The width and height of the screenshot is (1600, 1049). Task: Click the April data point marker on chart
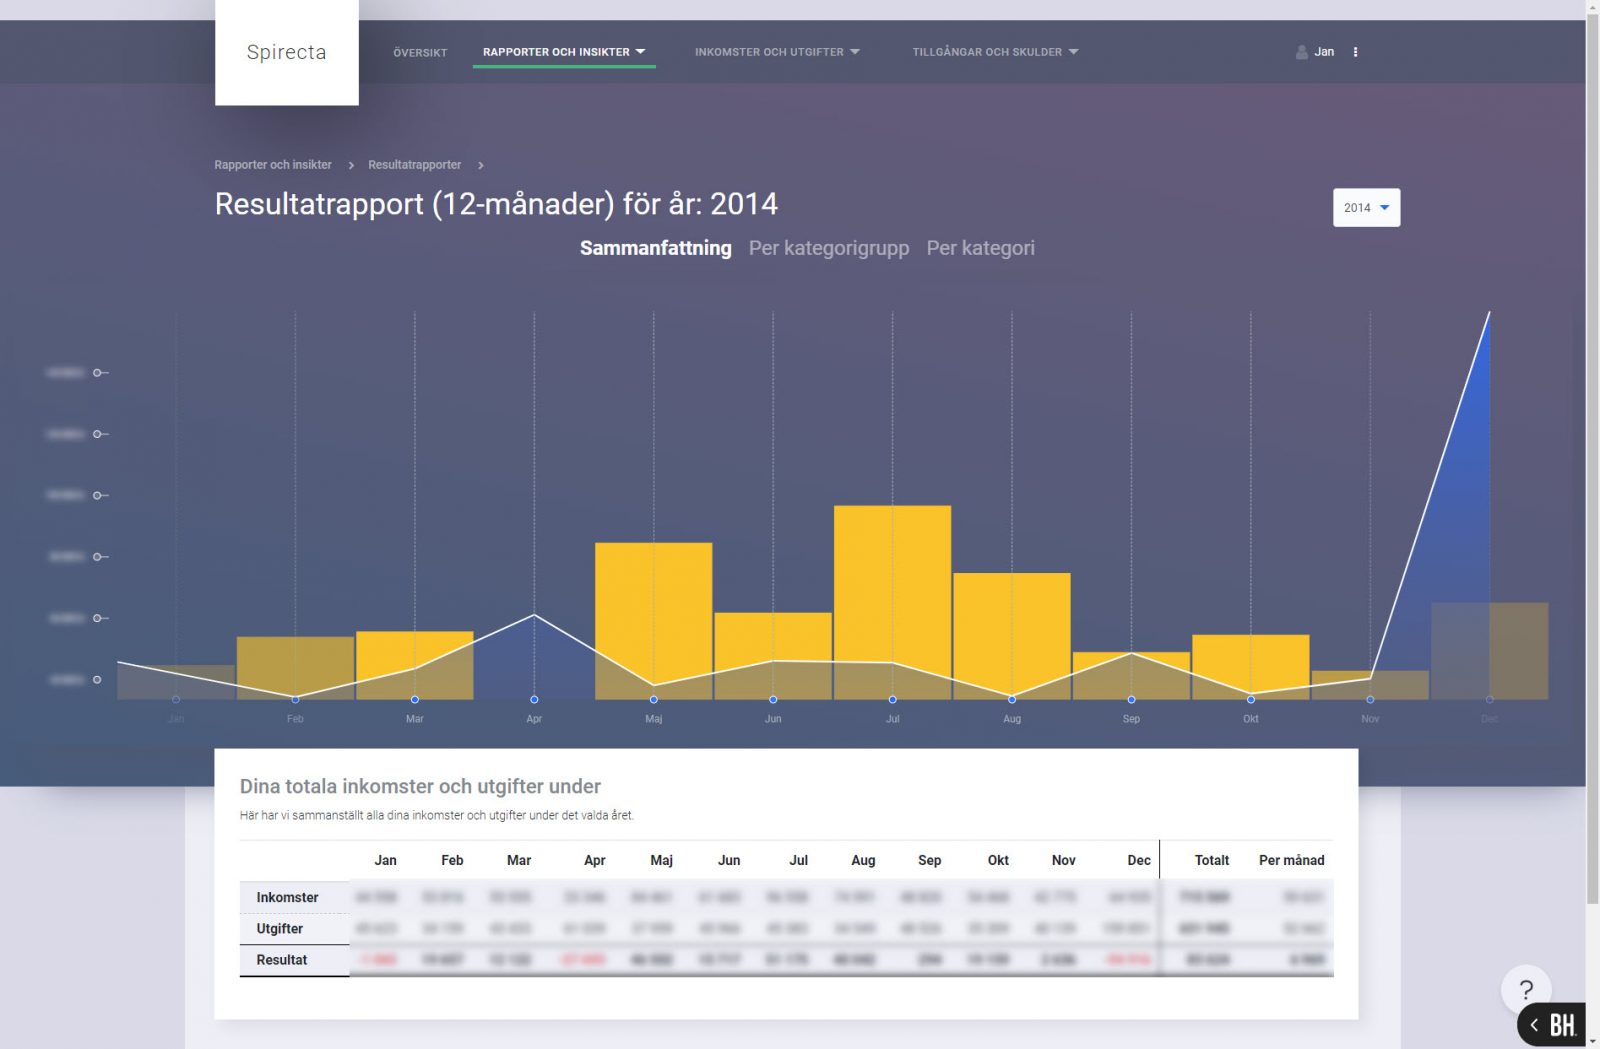(x=534, y=699)
